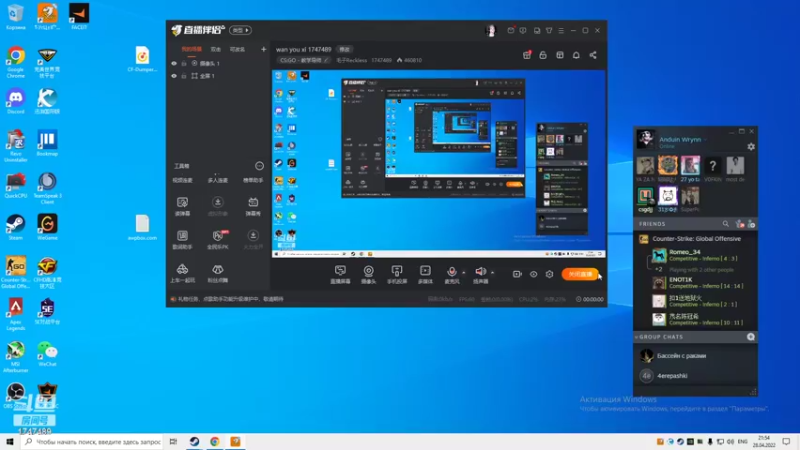
Task: Click the mode pill next to app logo
Action: [x=240, y=30]
